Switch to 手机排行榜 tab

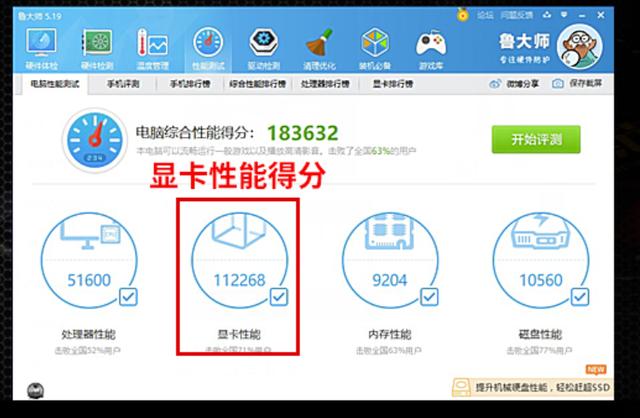pos(190,84)
